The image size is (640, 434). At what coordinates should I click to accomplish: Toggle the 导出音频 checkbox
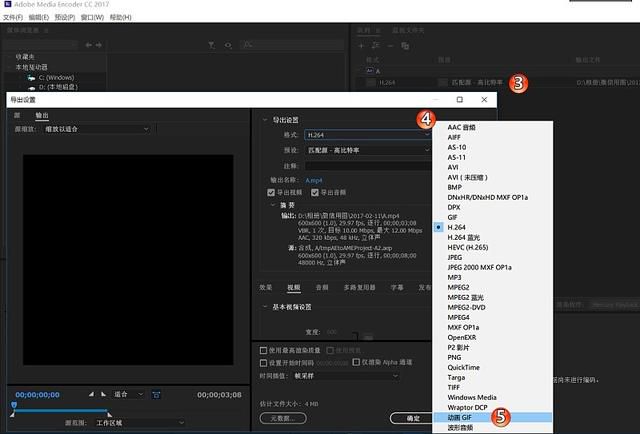[x=315, y=192]
